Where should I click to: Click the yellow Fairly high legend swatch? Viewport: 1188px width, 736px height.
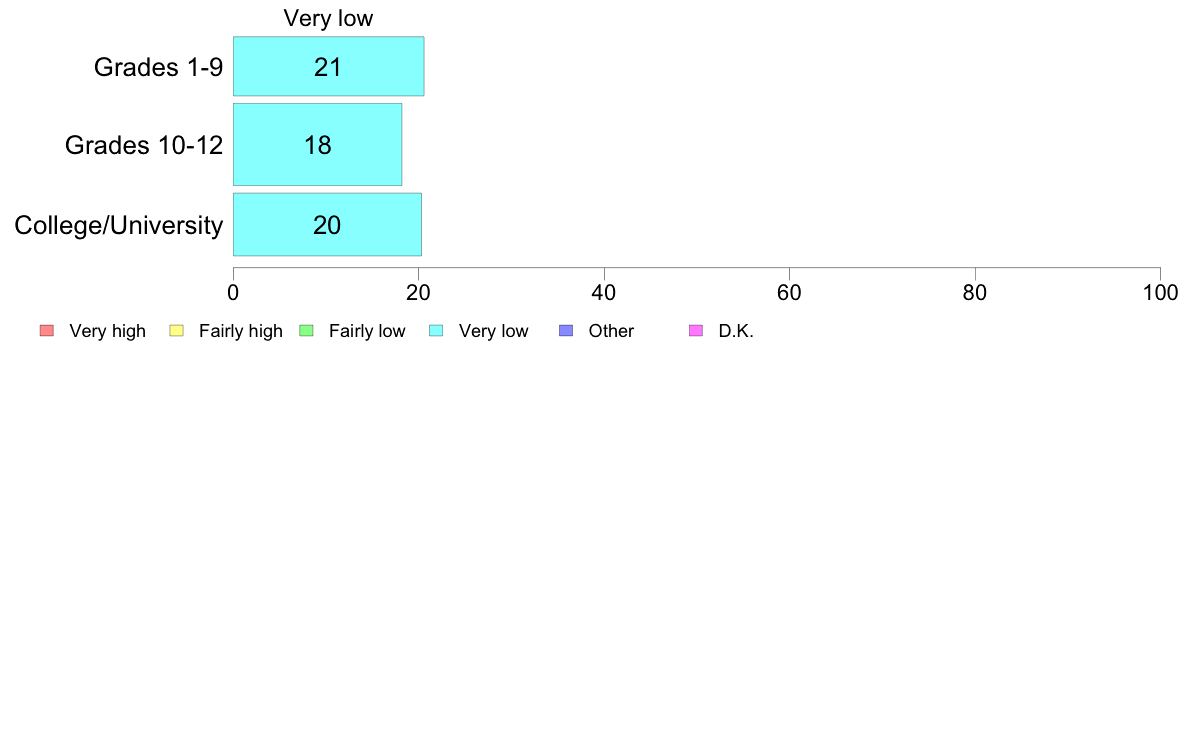point(177,330)
